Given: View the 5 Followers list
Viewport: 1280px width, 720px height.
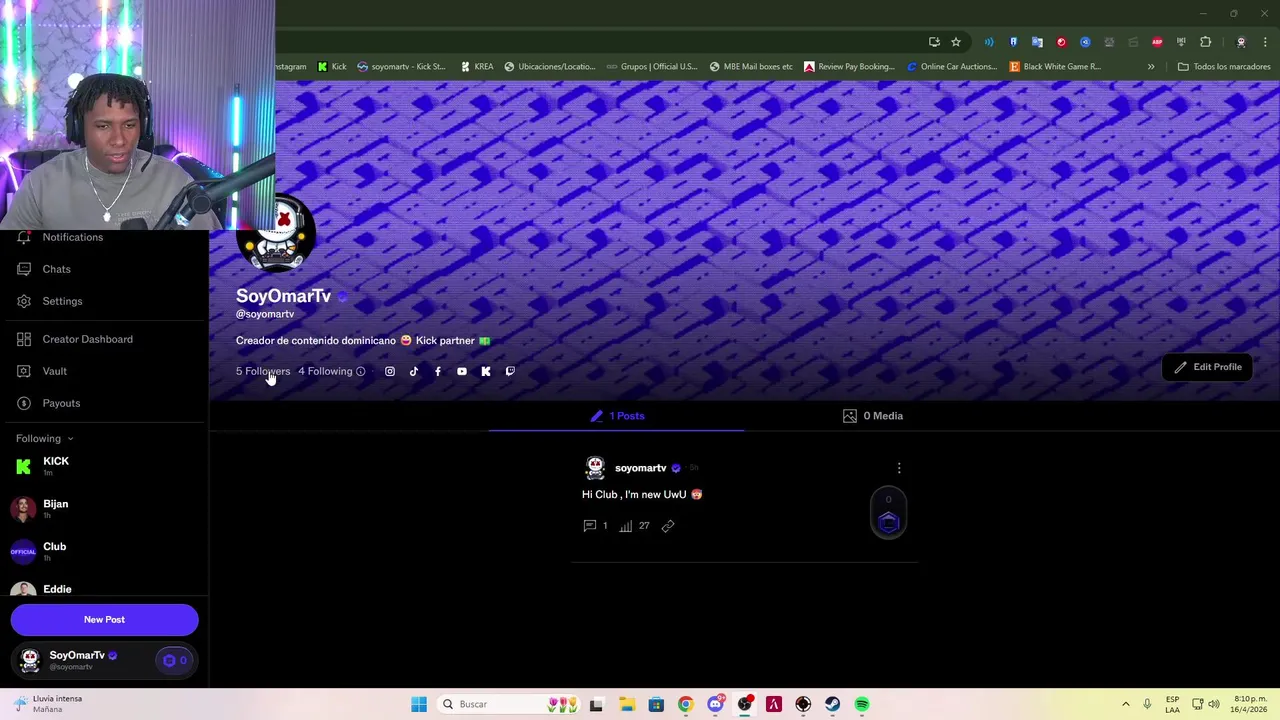Looking at the screenshot, I should pyautogui.click(x=263, y=371).
